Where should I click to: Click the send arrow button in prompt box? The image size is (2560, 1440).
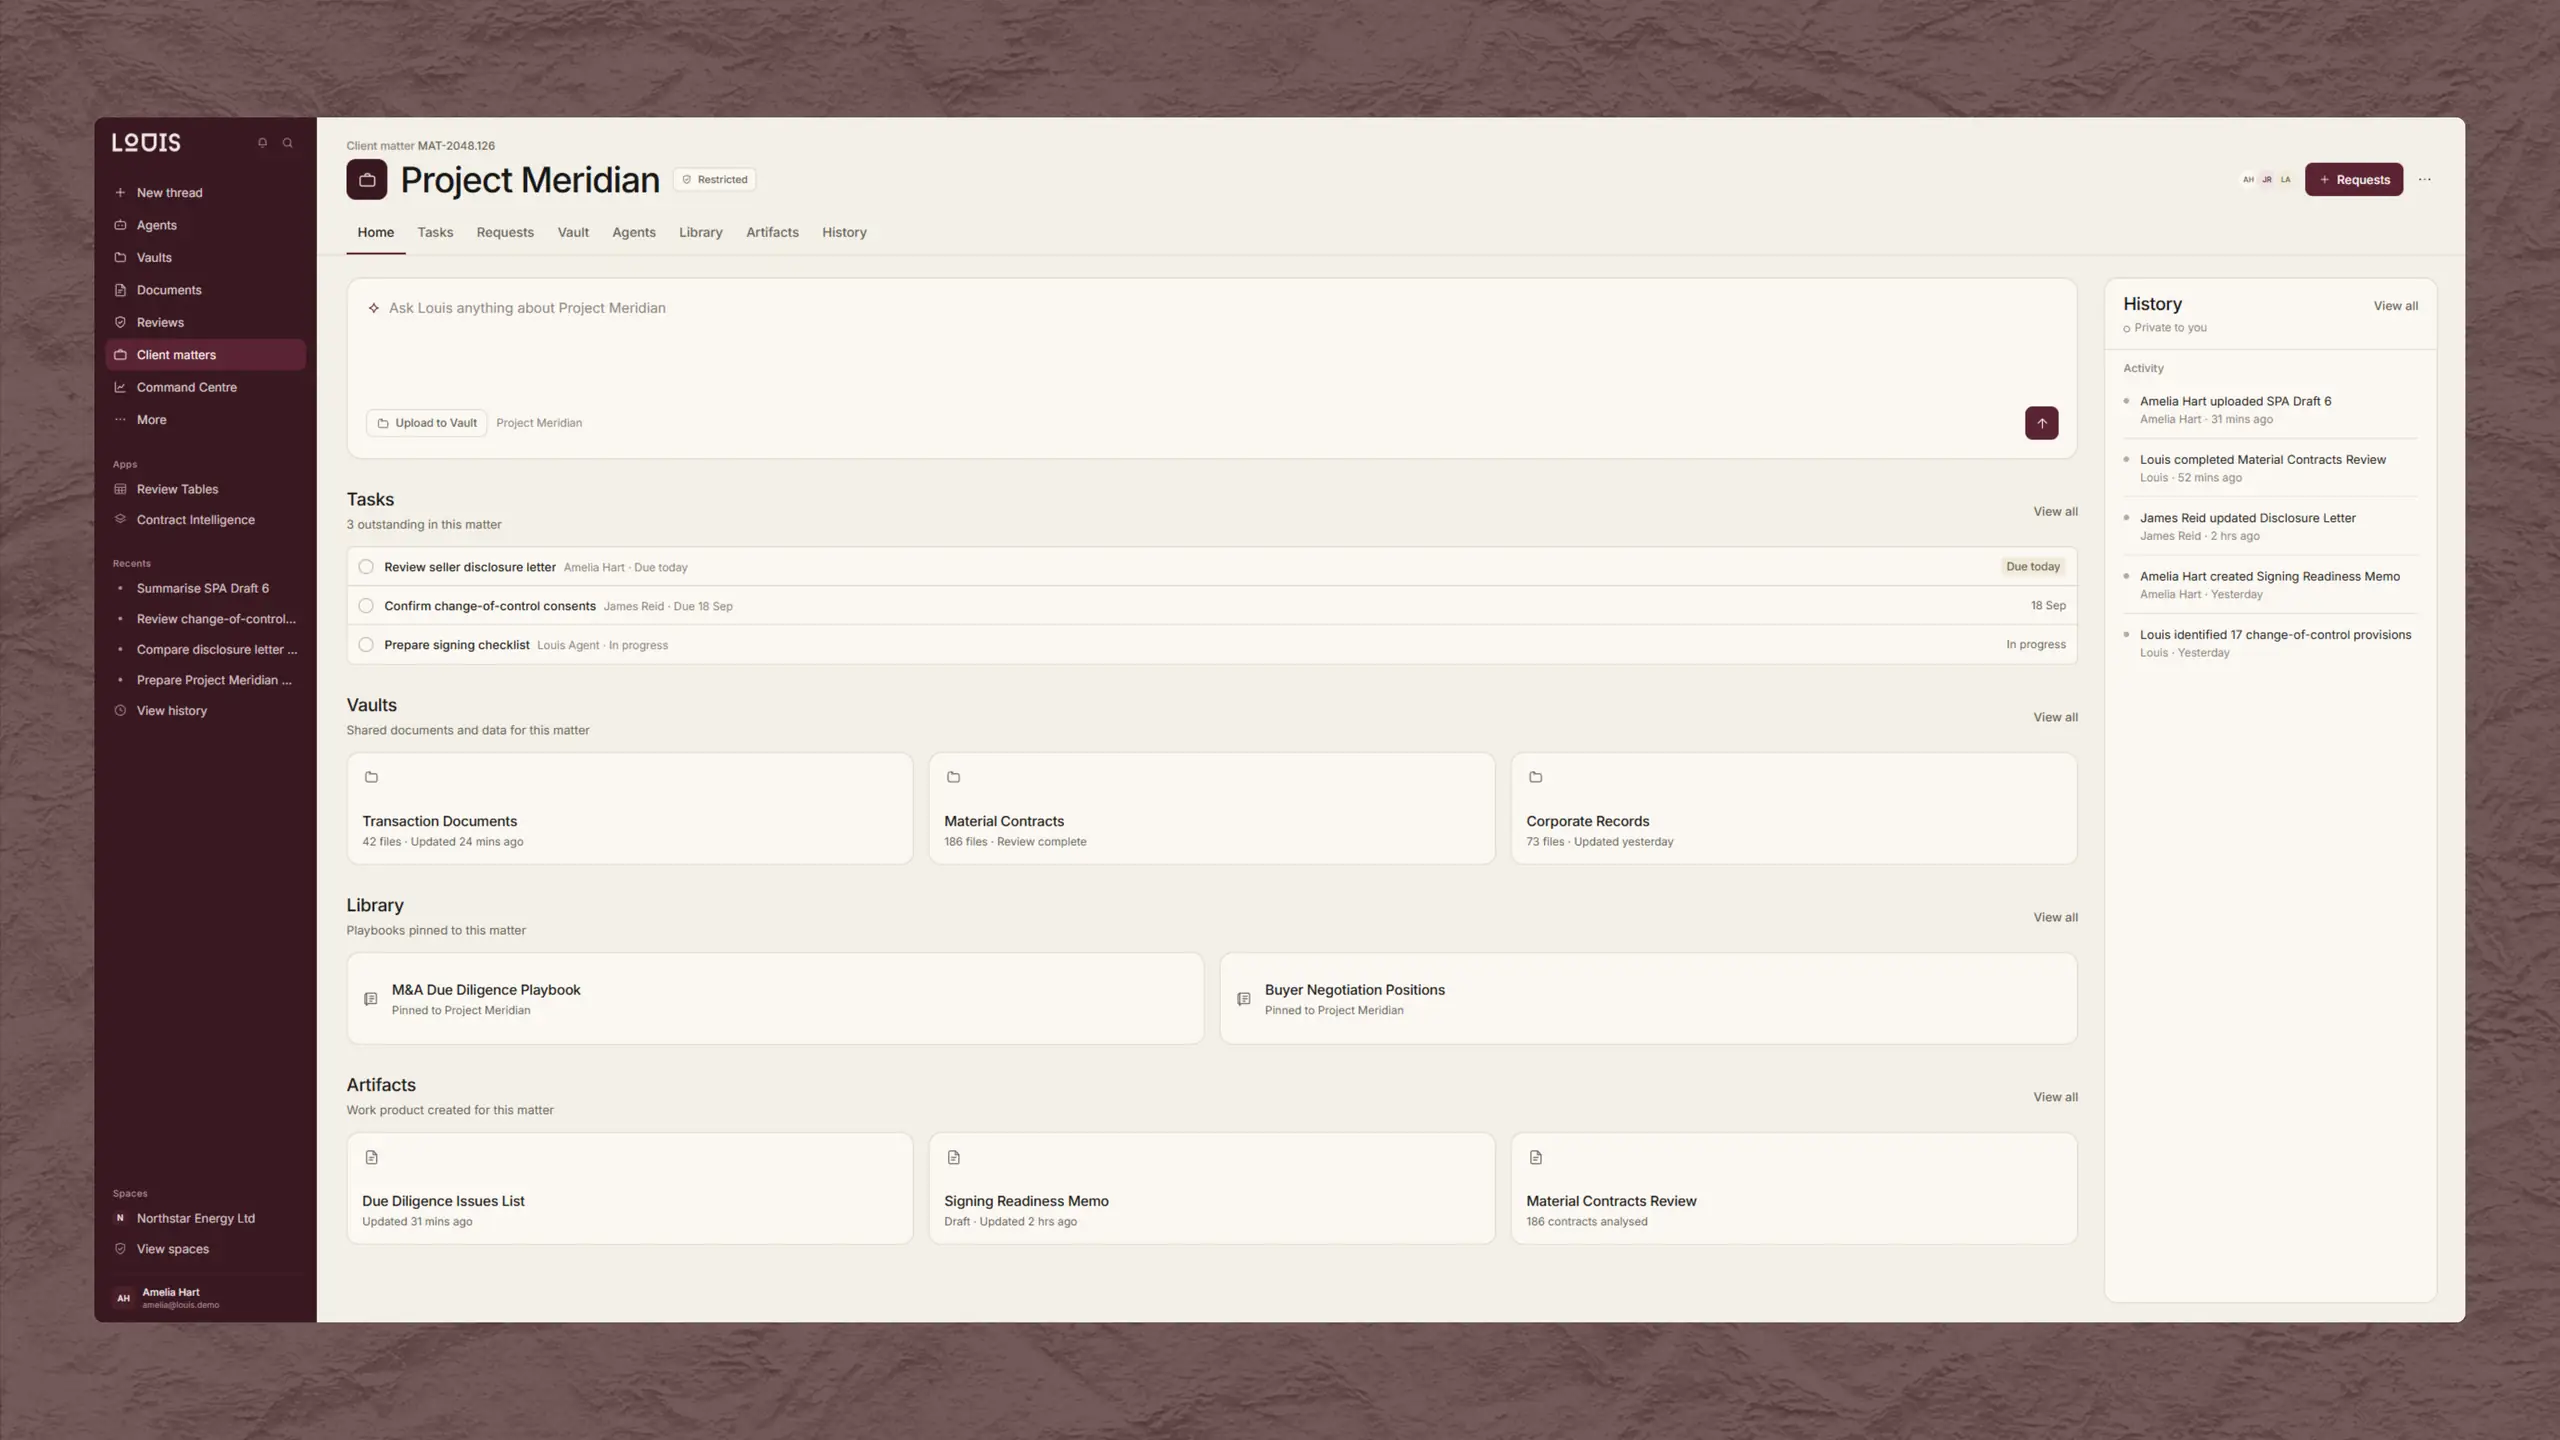coord(2041,423)
